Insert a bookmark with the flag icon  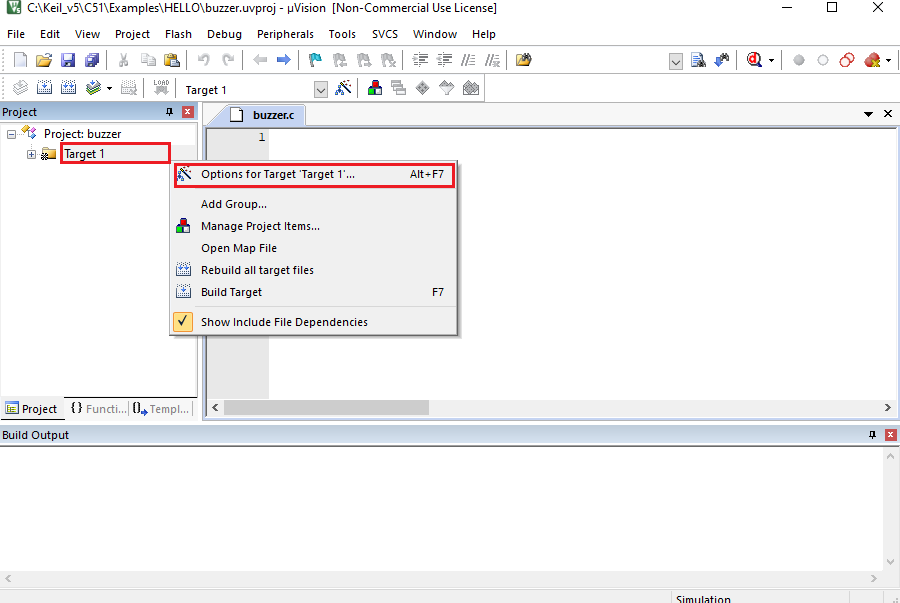(x=313, y=59)
